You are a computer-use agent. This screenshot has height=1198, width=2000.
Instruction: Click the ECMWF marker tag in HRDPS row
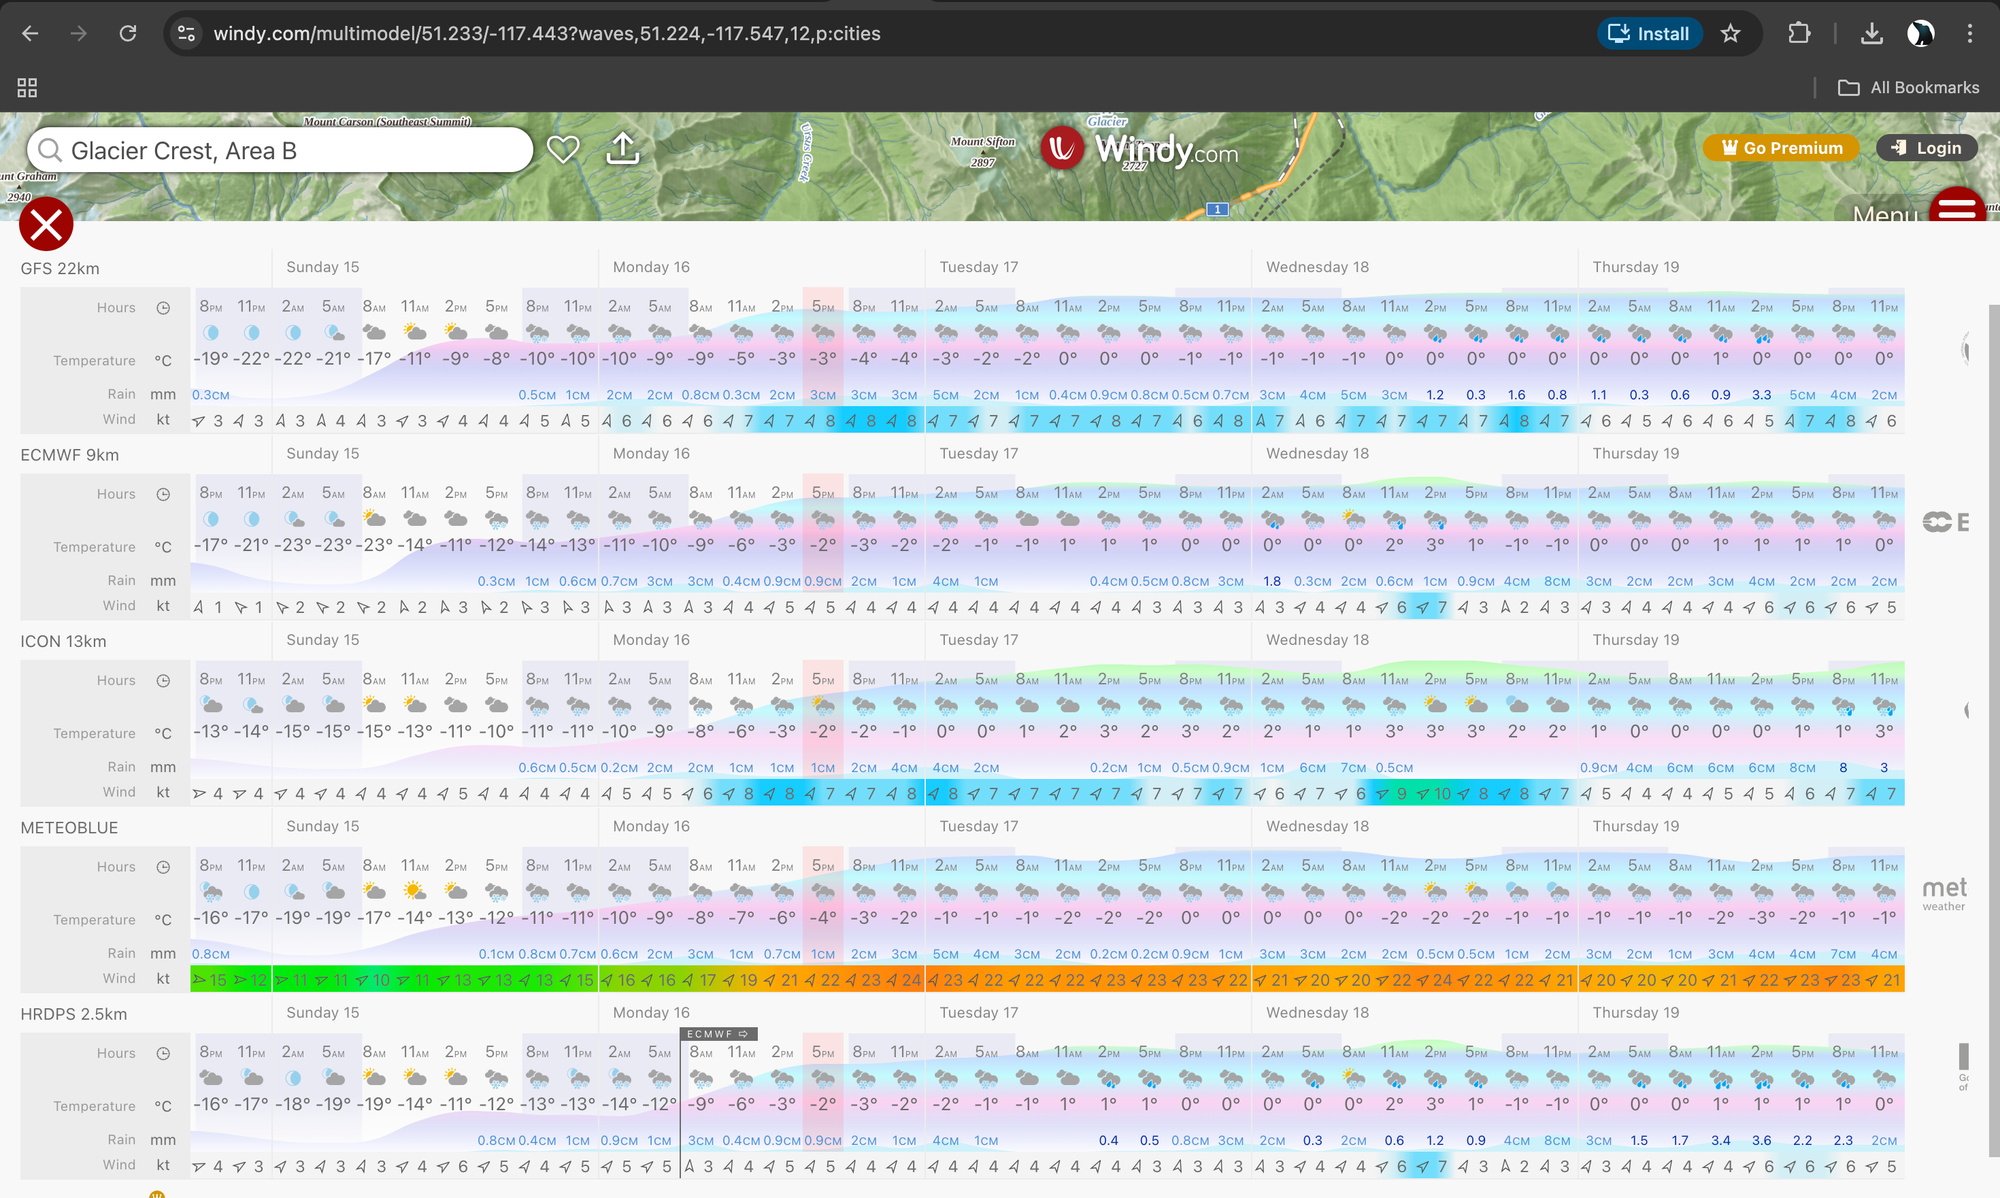[718, 1034]
